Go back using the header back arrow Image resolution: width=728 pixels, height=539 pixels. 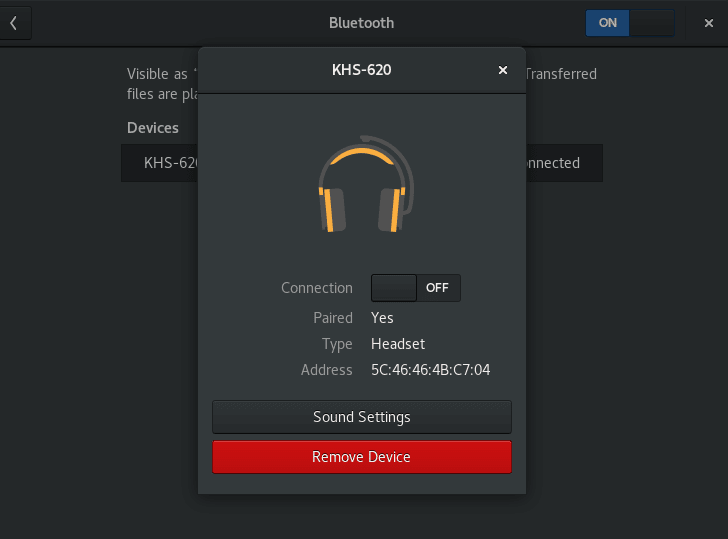(14, 23)
